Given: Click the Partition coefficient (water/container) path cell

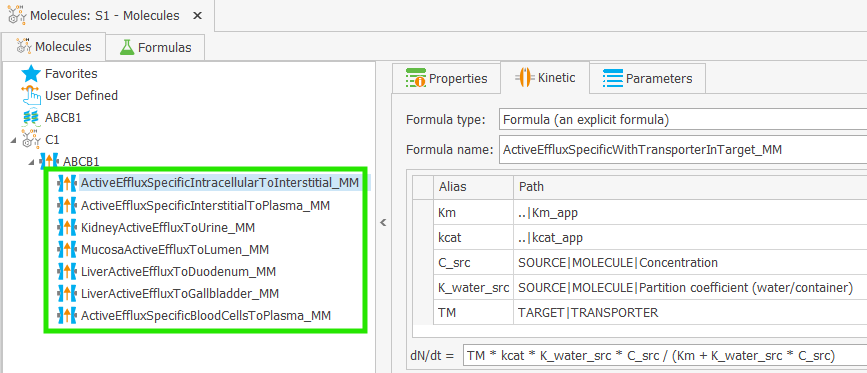Looking at the screenshot, I should pos(690,287).
